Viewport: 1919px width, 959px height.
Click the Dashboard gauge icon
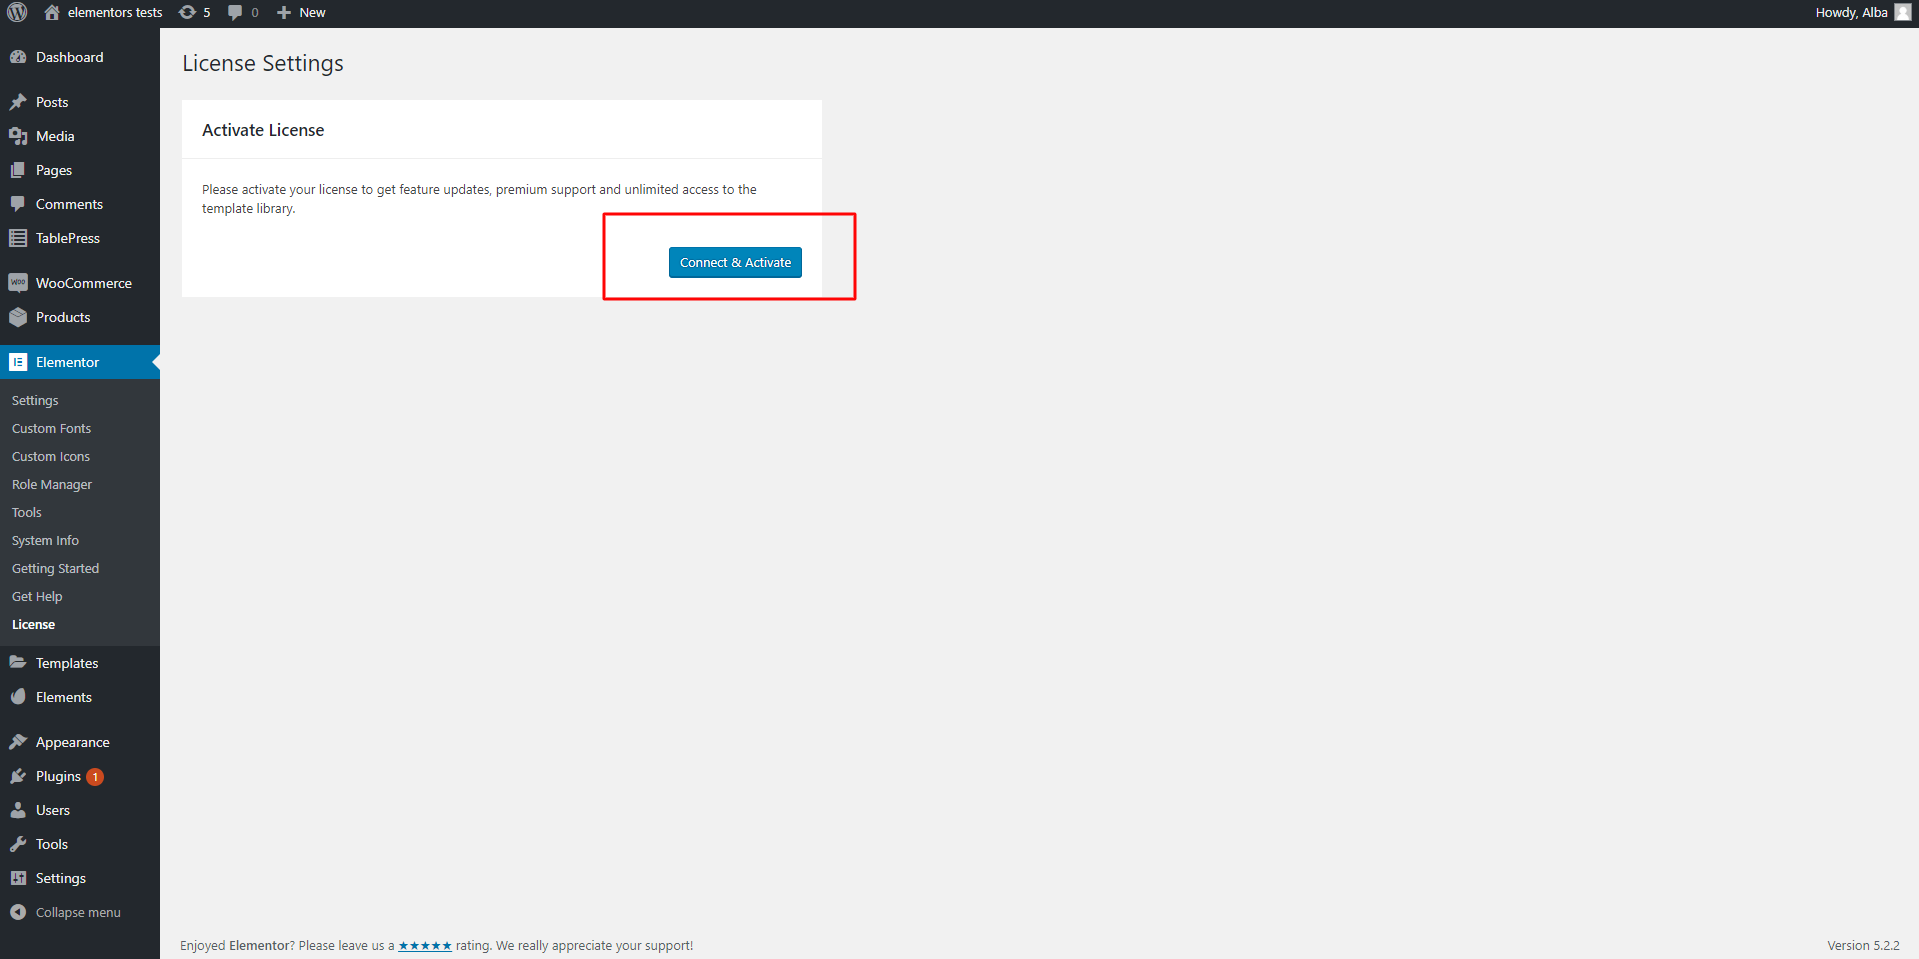click(18, 57)
